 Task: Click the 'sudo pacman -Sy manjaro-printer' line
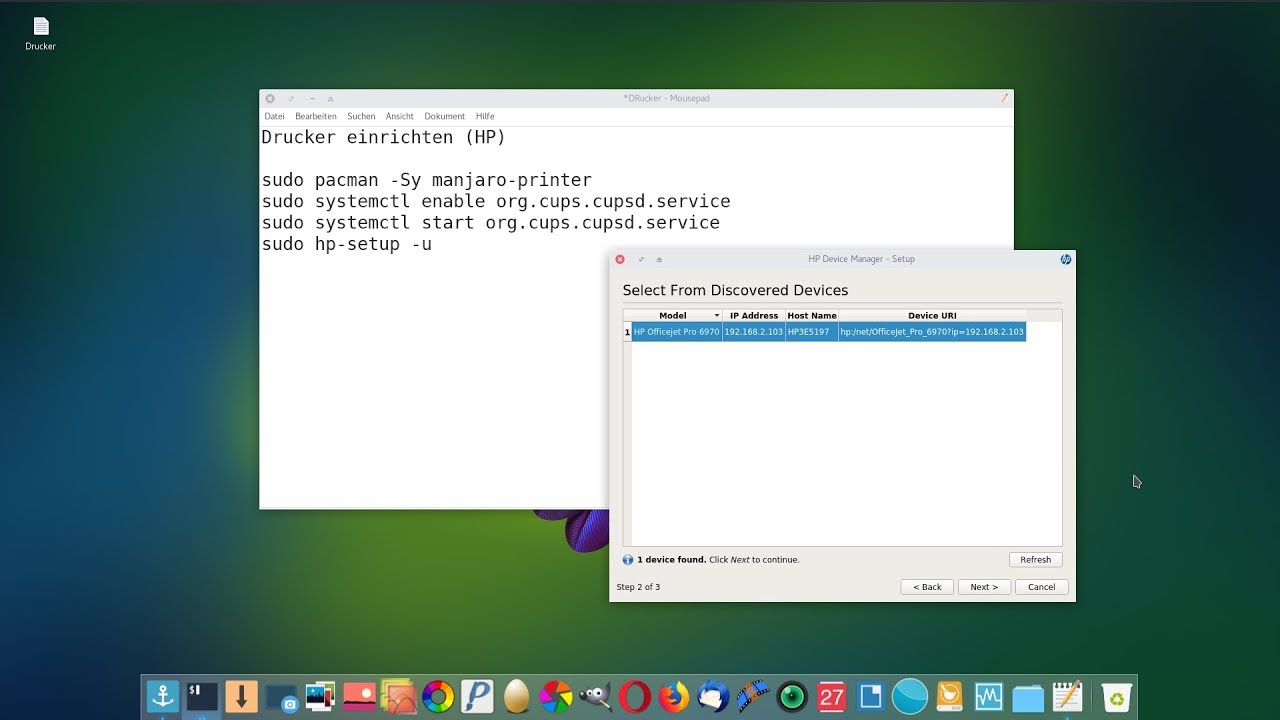click(x=427, y=181)
